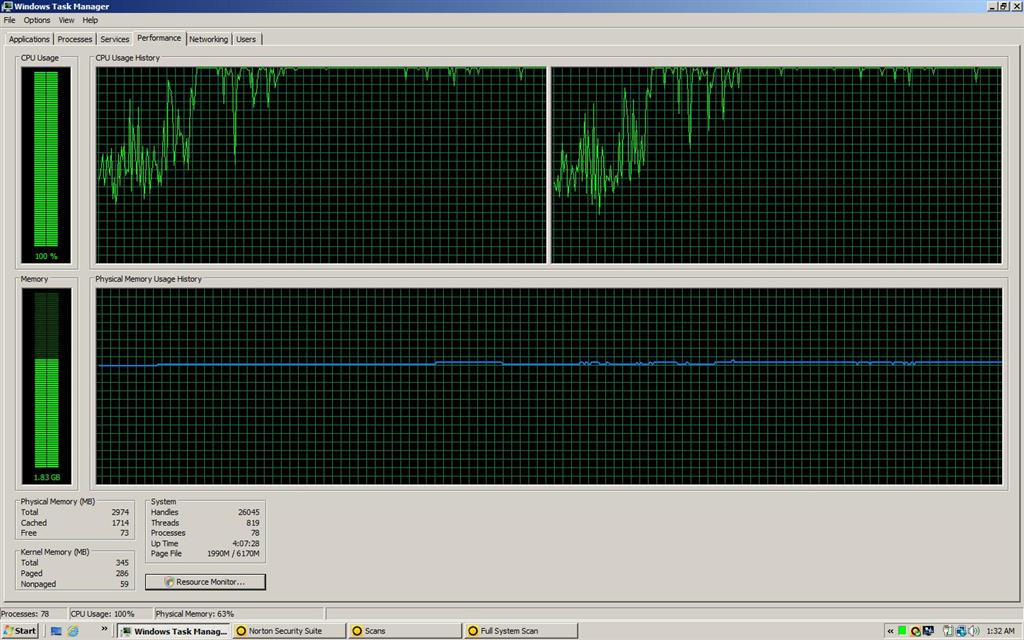Expand quick launch overflow chevron

(x=104, y=629)
